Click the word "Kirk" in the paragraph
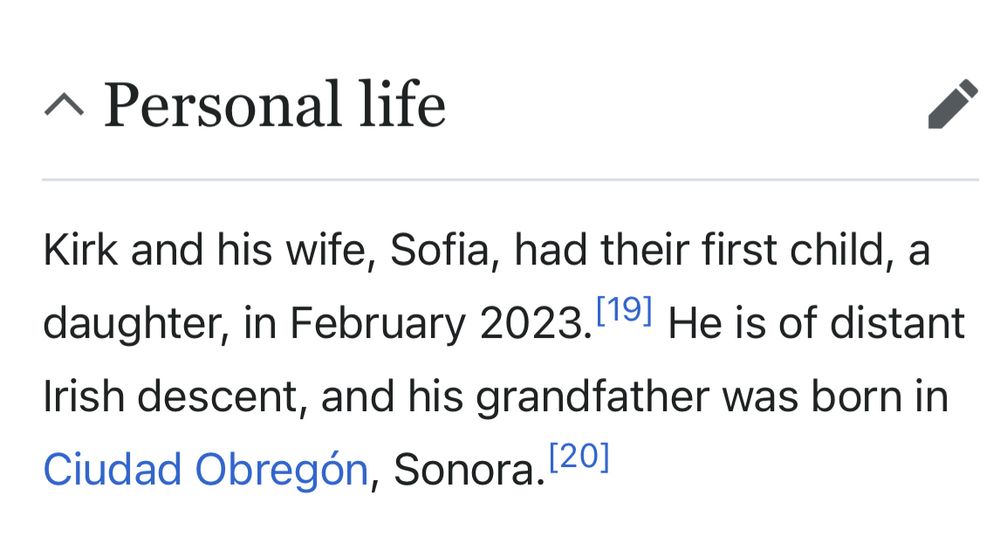Image resolution: width=1000 pixels, height=538 pixels. point(81,251)
